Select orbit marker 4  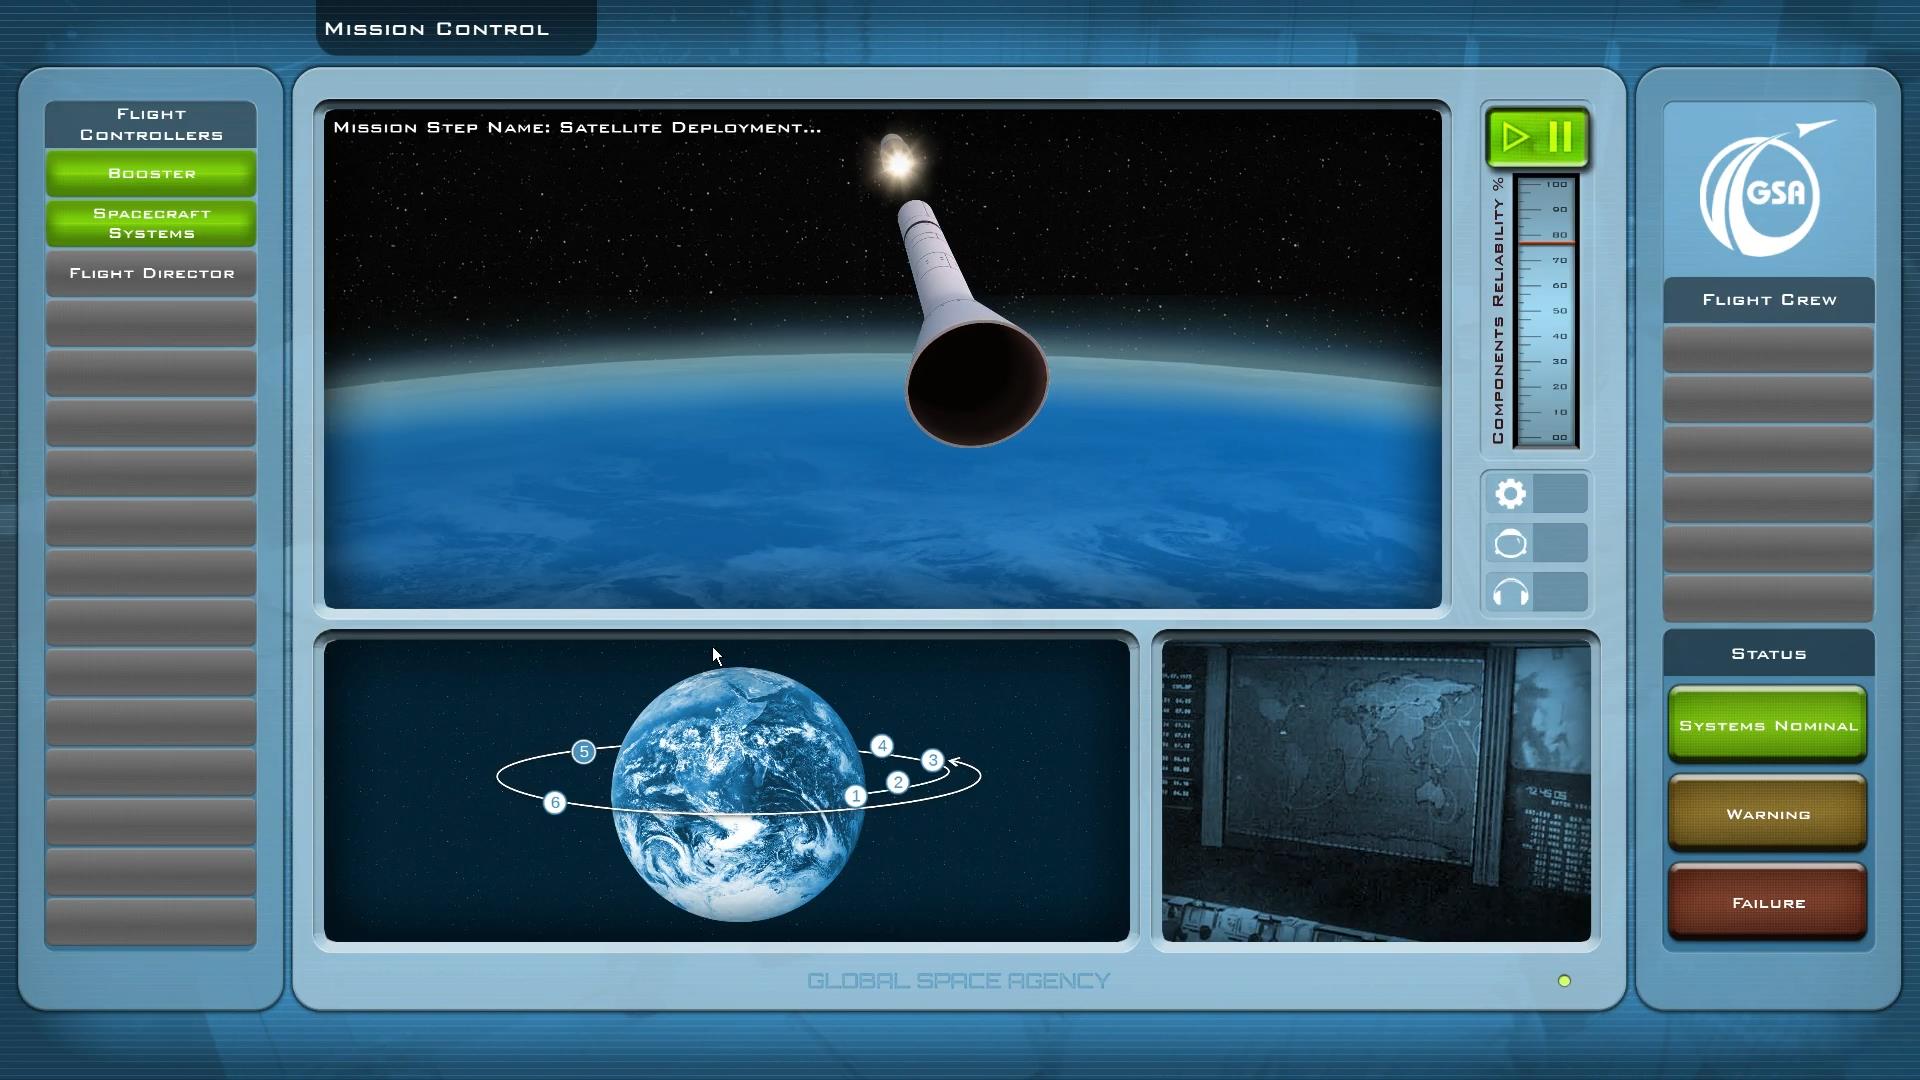882,746
